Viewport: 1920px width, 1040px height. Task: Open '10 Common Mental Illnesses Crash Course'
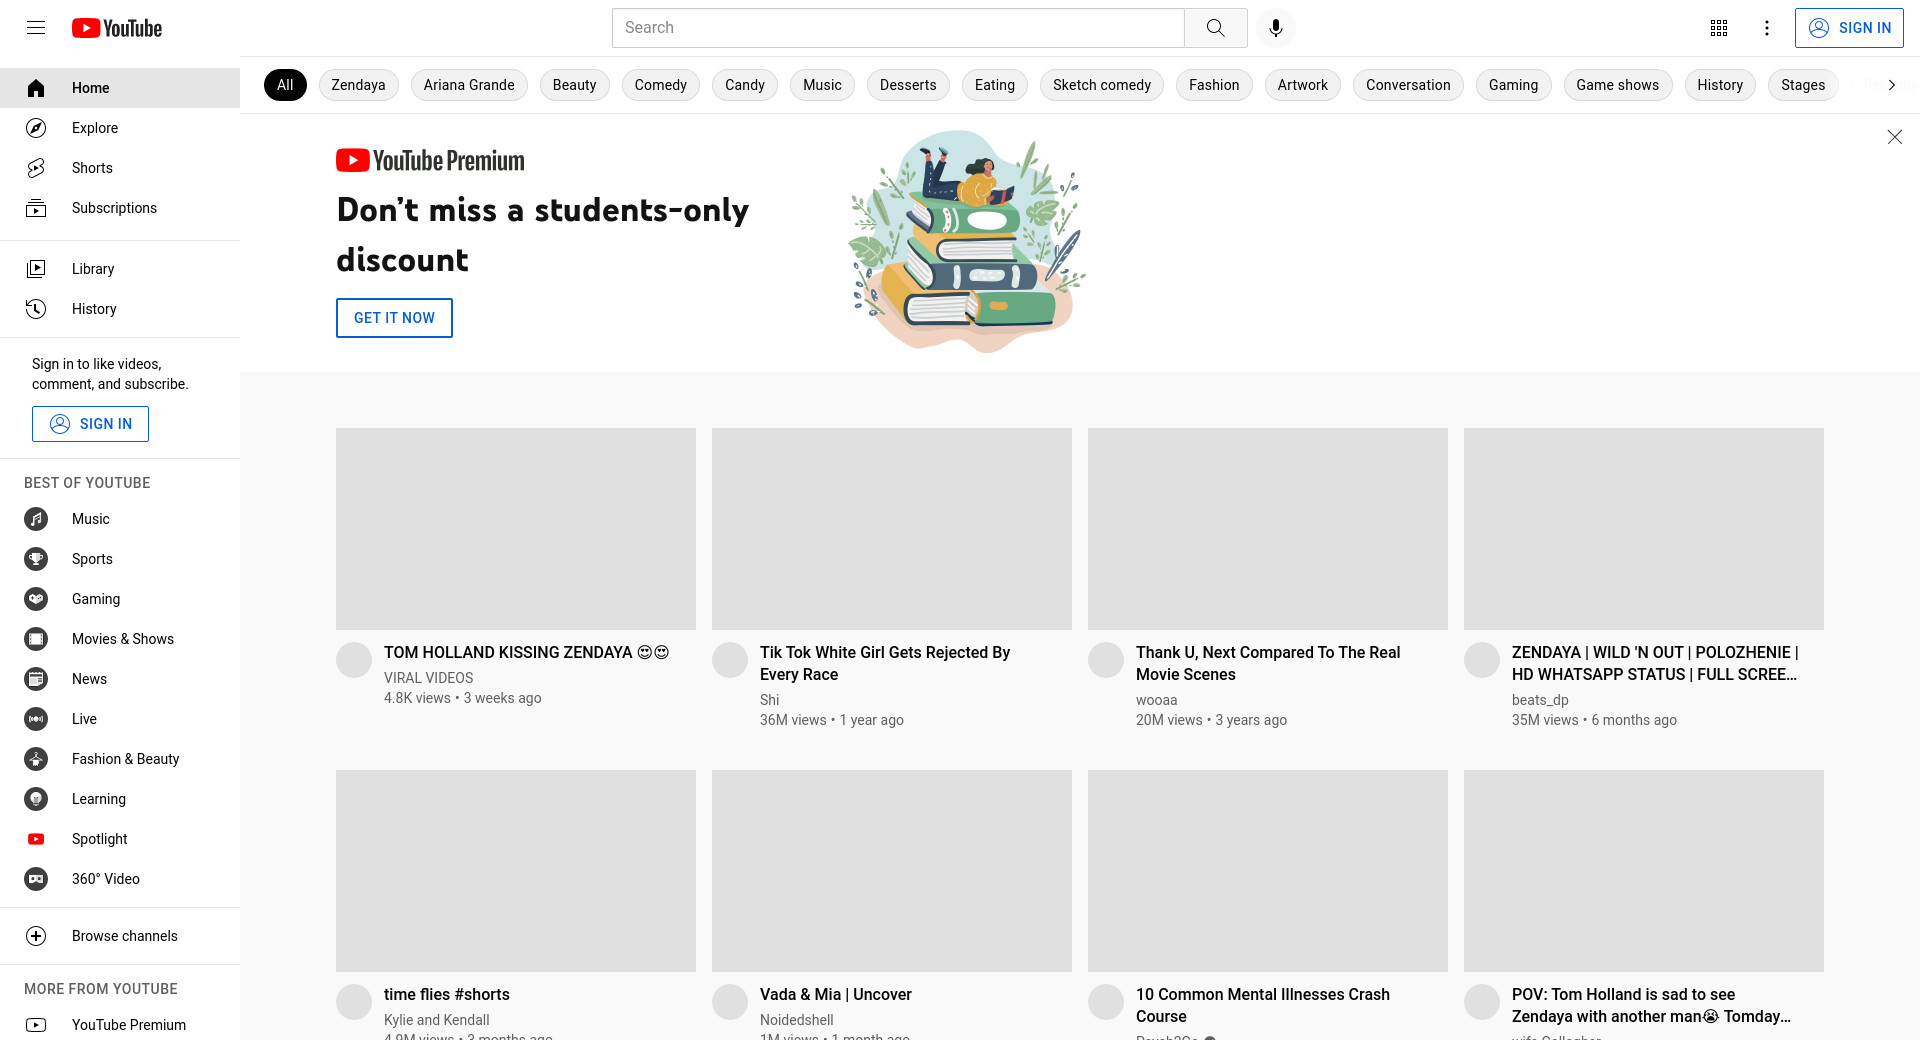1263,1005
